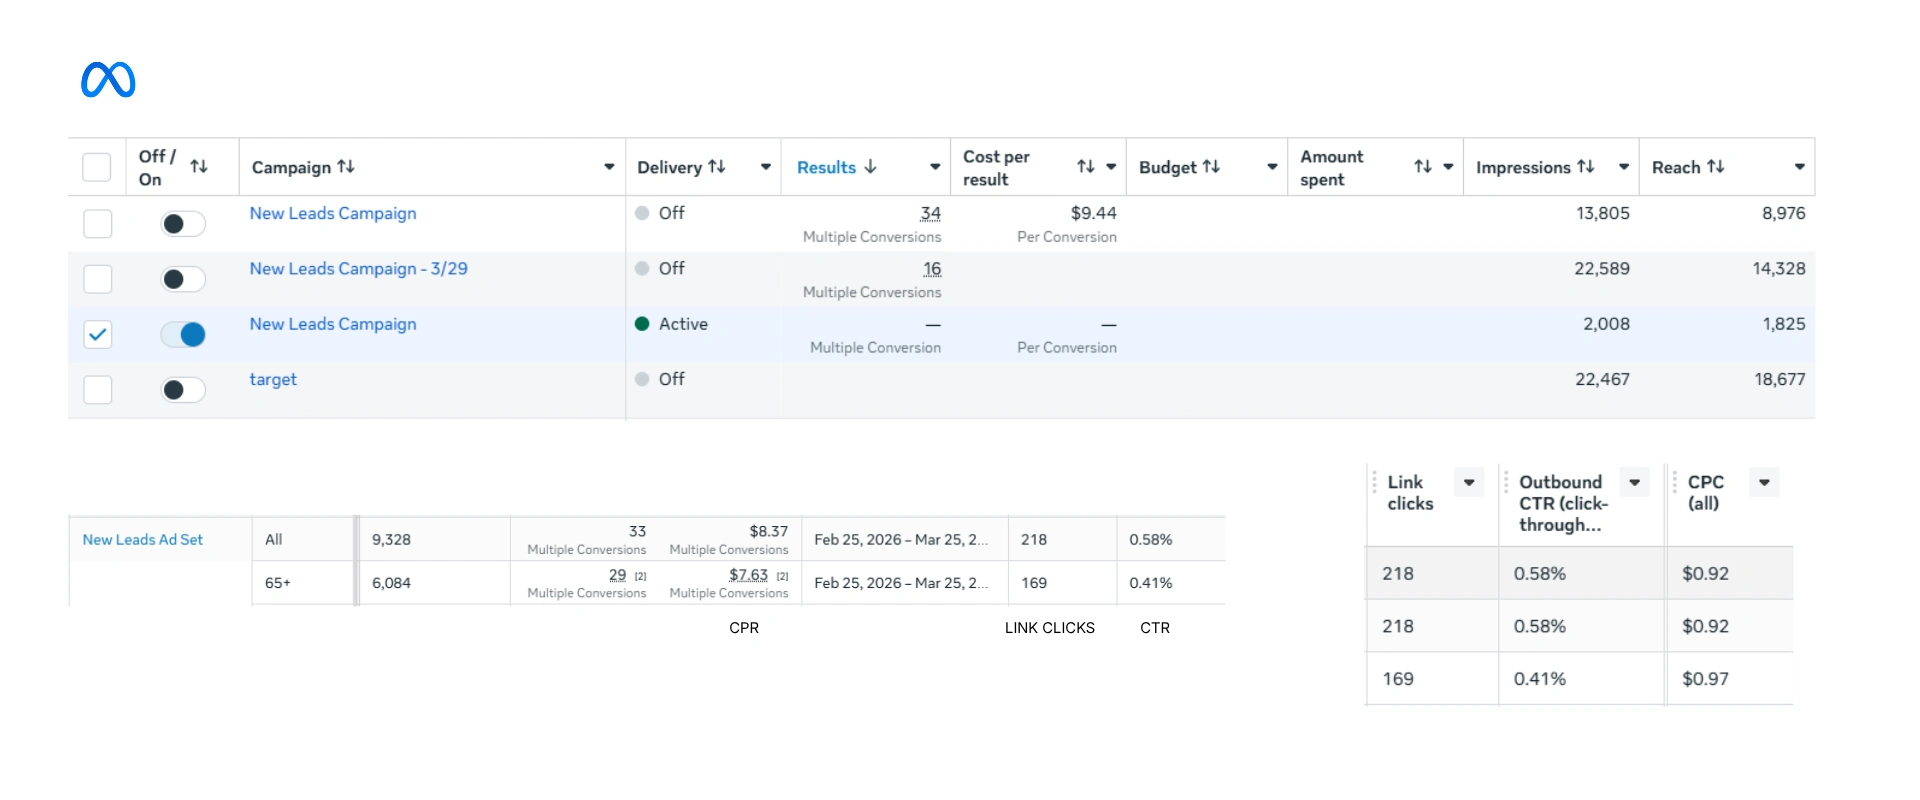The width and height of the screenshot is (1920, 800).
Task: Open the New Leads Campaign - 3/29 link
Action: 358,269
